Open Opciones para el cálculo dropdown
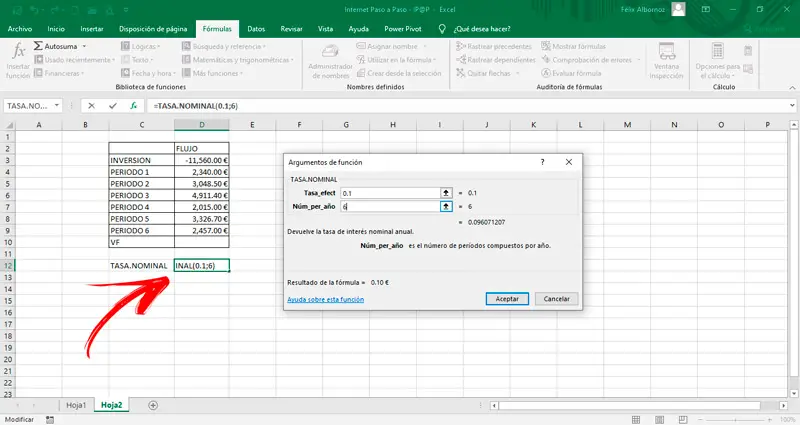This screenshot has width=800, height=425. coord(718,60)
